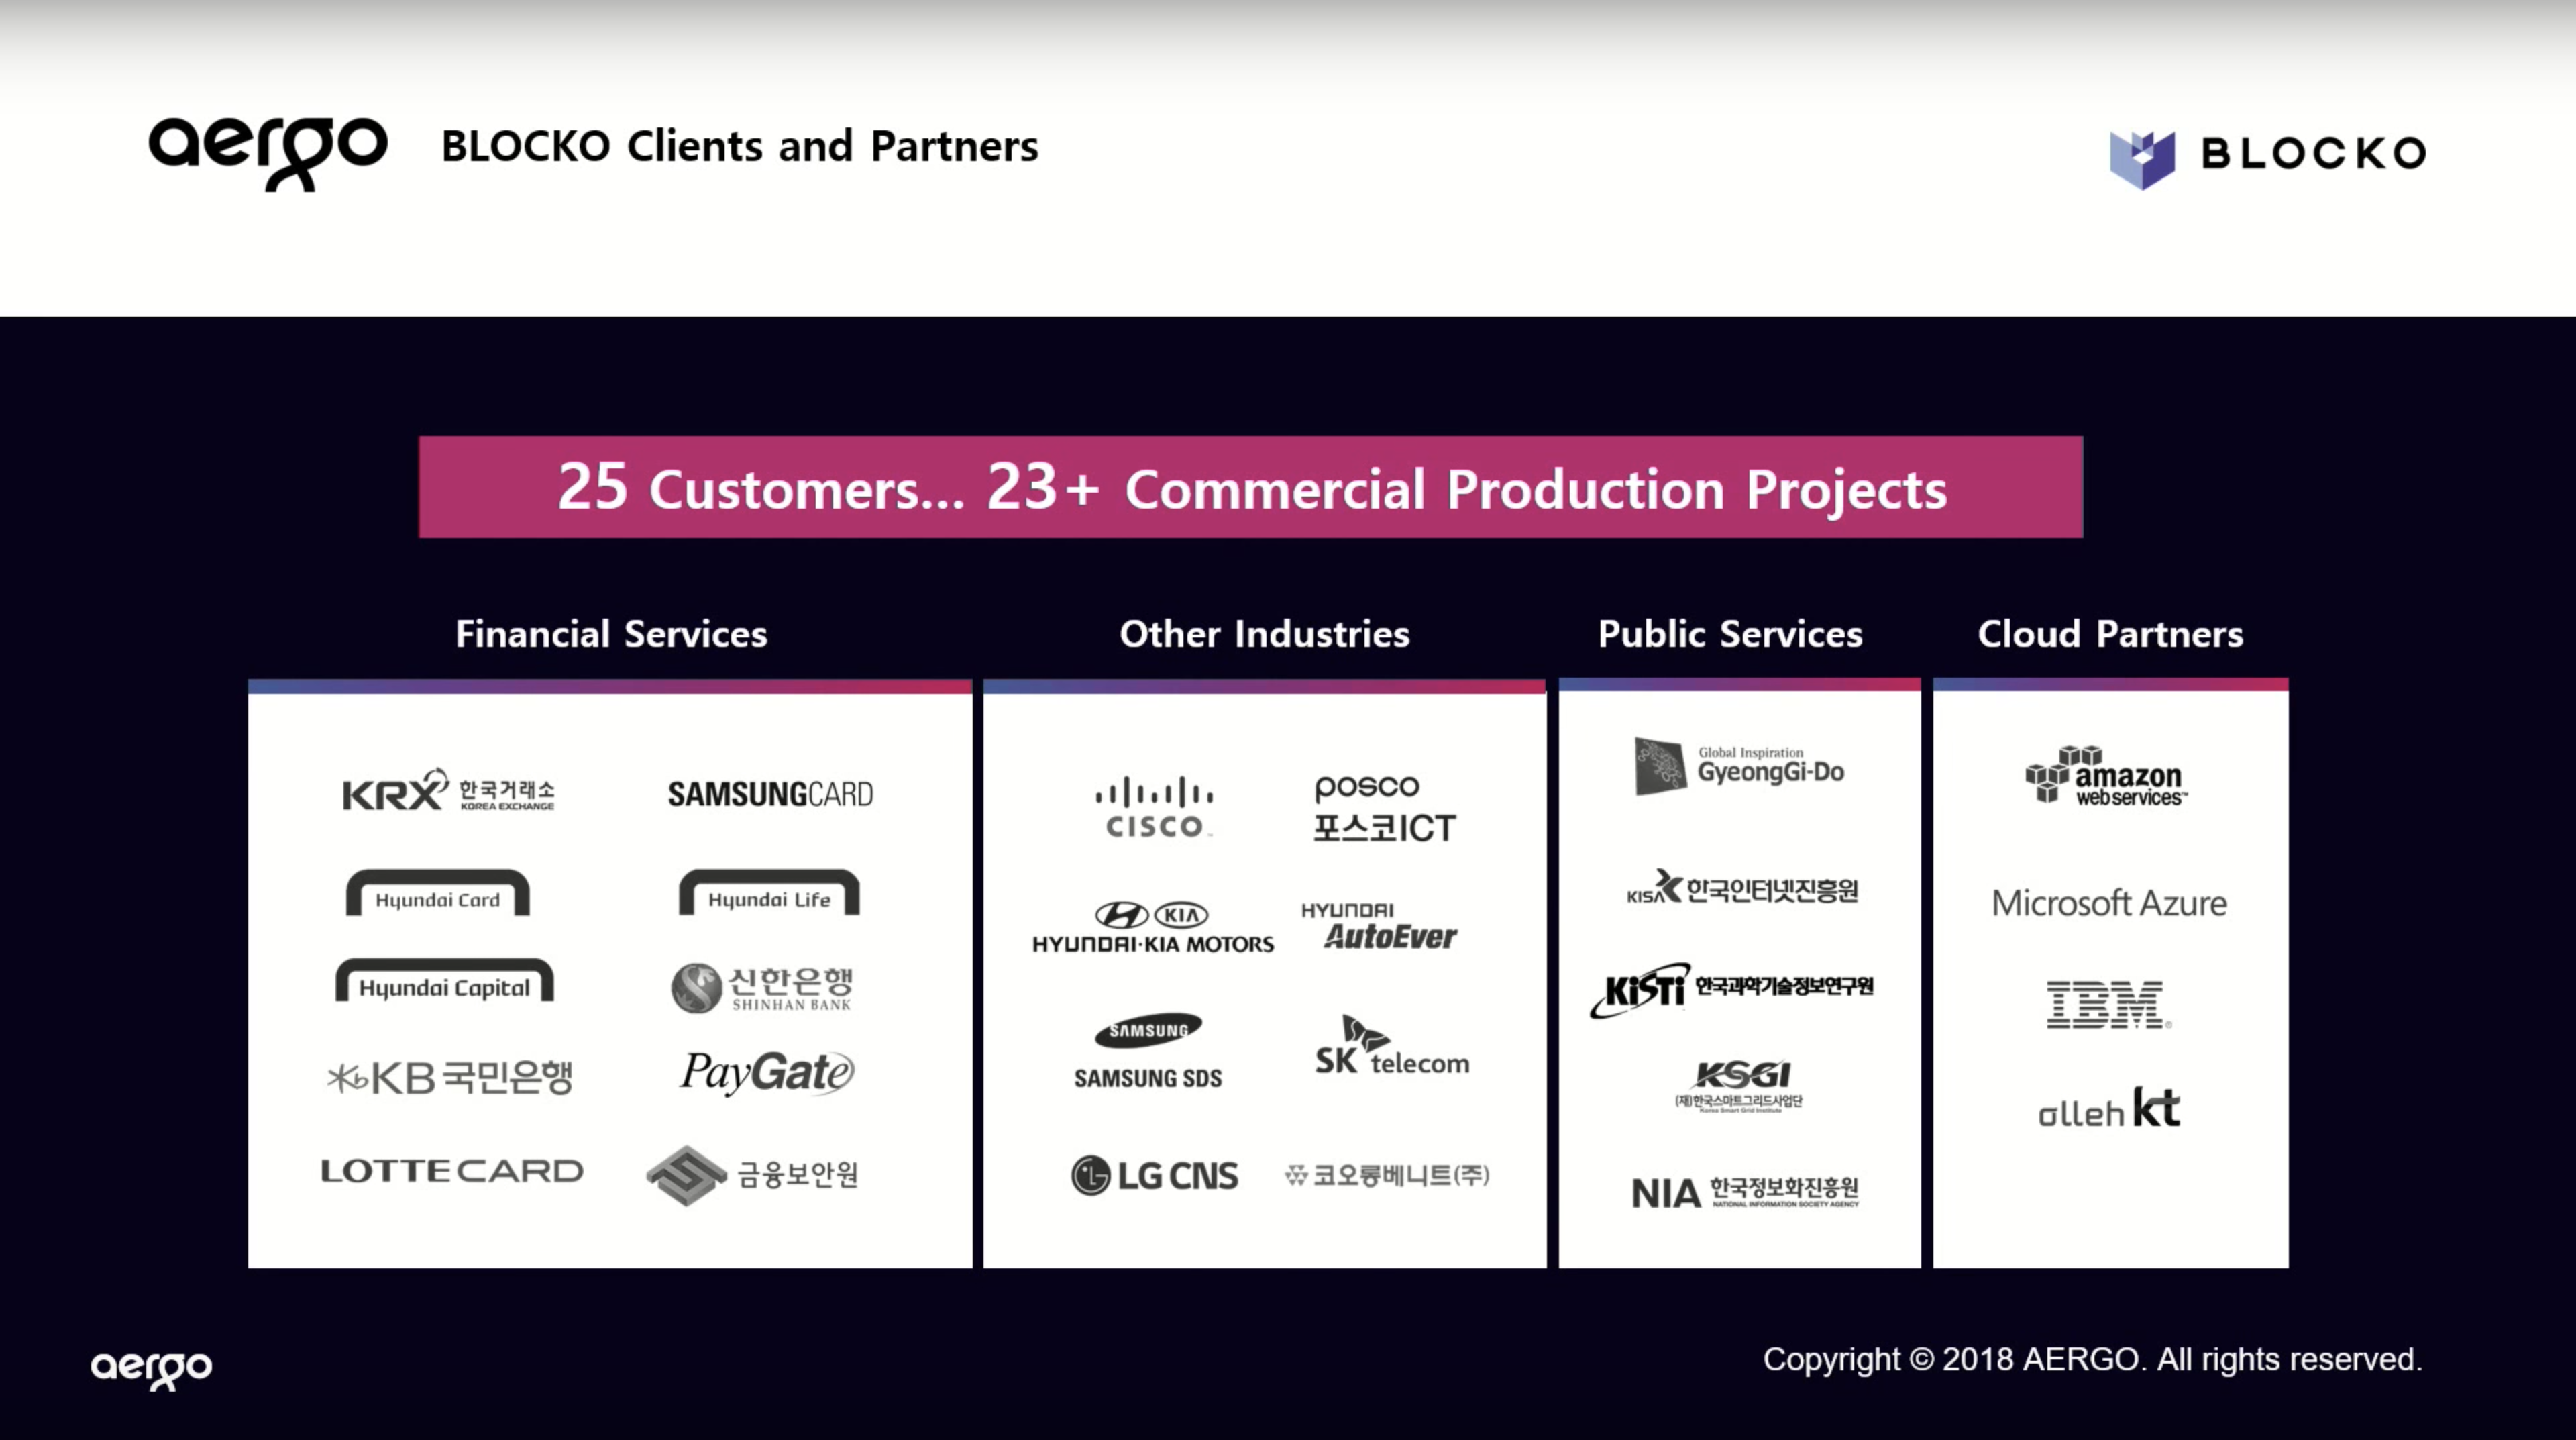Click the pink 25 Customers banner
This screenshot has width=2576, height=1440.
(1250, 488)
